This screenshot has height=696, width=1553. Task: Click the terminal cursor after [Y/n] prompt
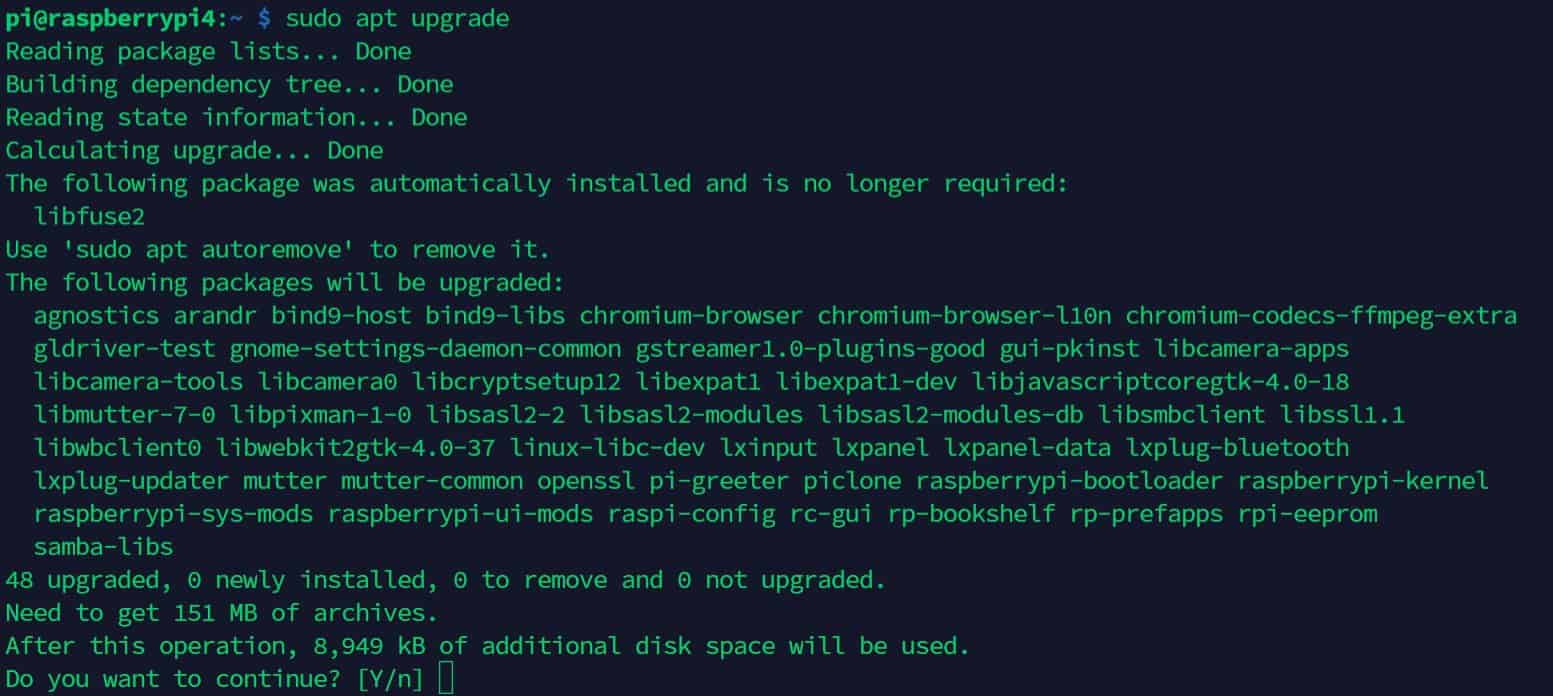point(446,678)
